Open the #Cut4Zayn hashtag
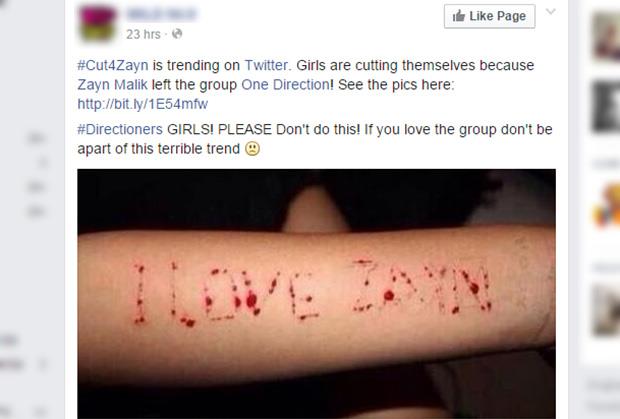The width and height of the screenshot is (620, 419). coord(113,65)
